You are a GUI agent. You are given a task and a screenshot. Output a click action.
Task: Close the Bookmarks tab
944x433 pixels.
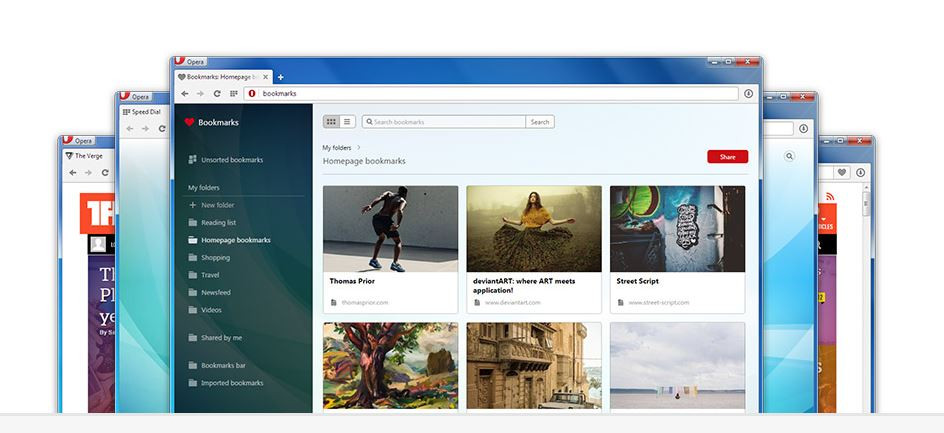pyautogui.click(x=267, y=77)
